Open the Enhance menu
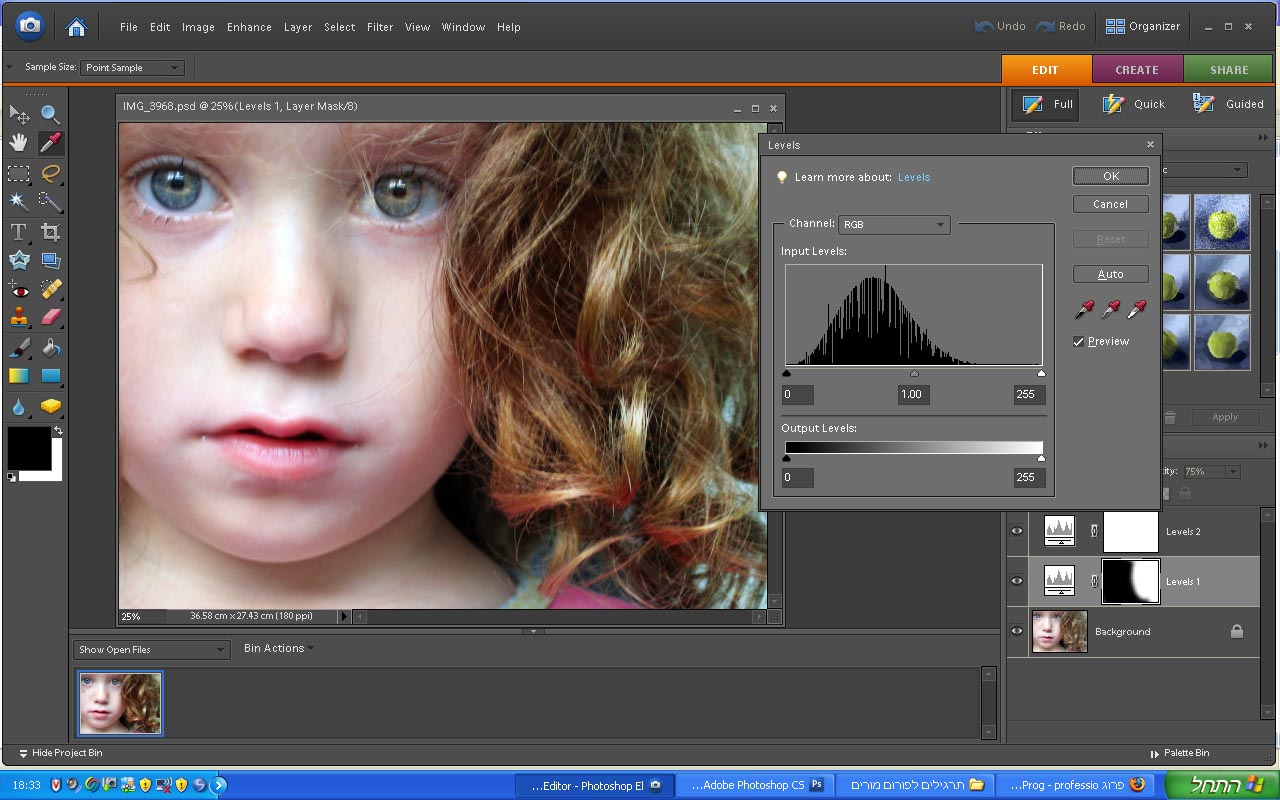This screenshot has width=1280, height=800. 249,27
